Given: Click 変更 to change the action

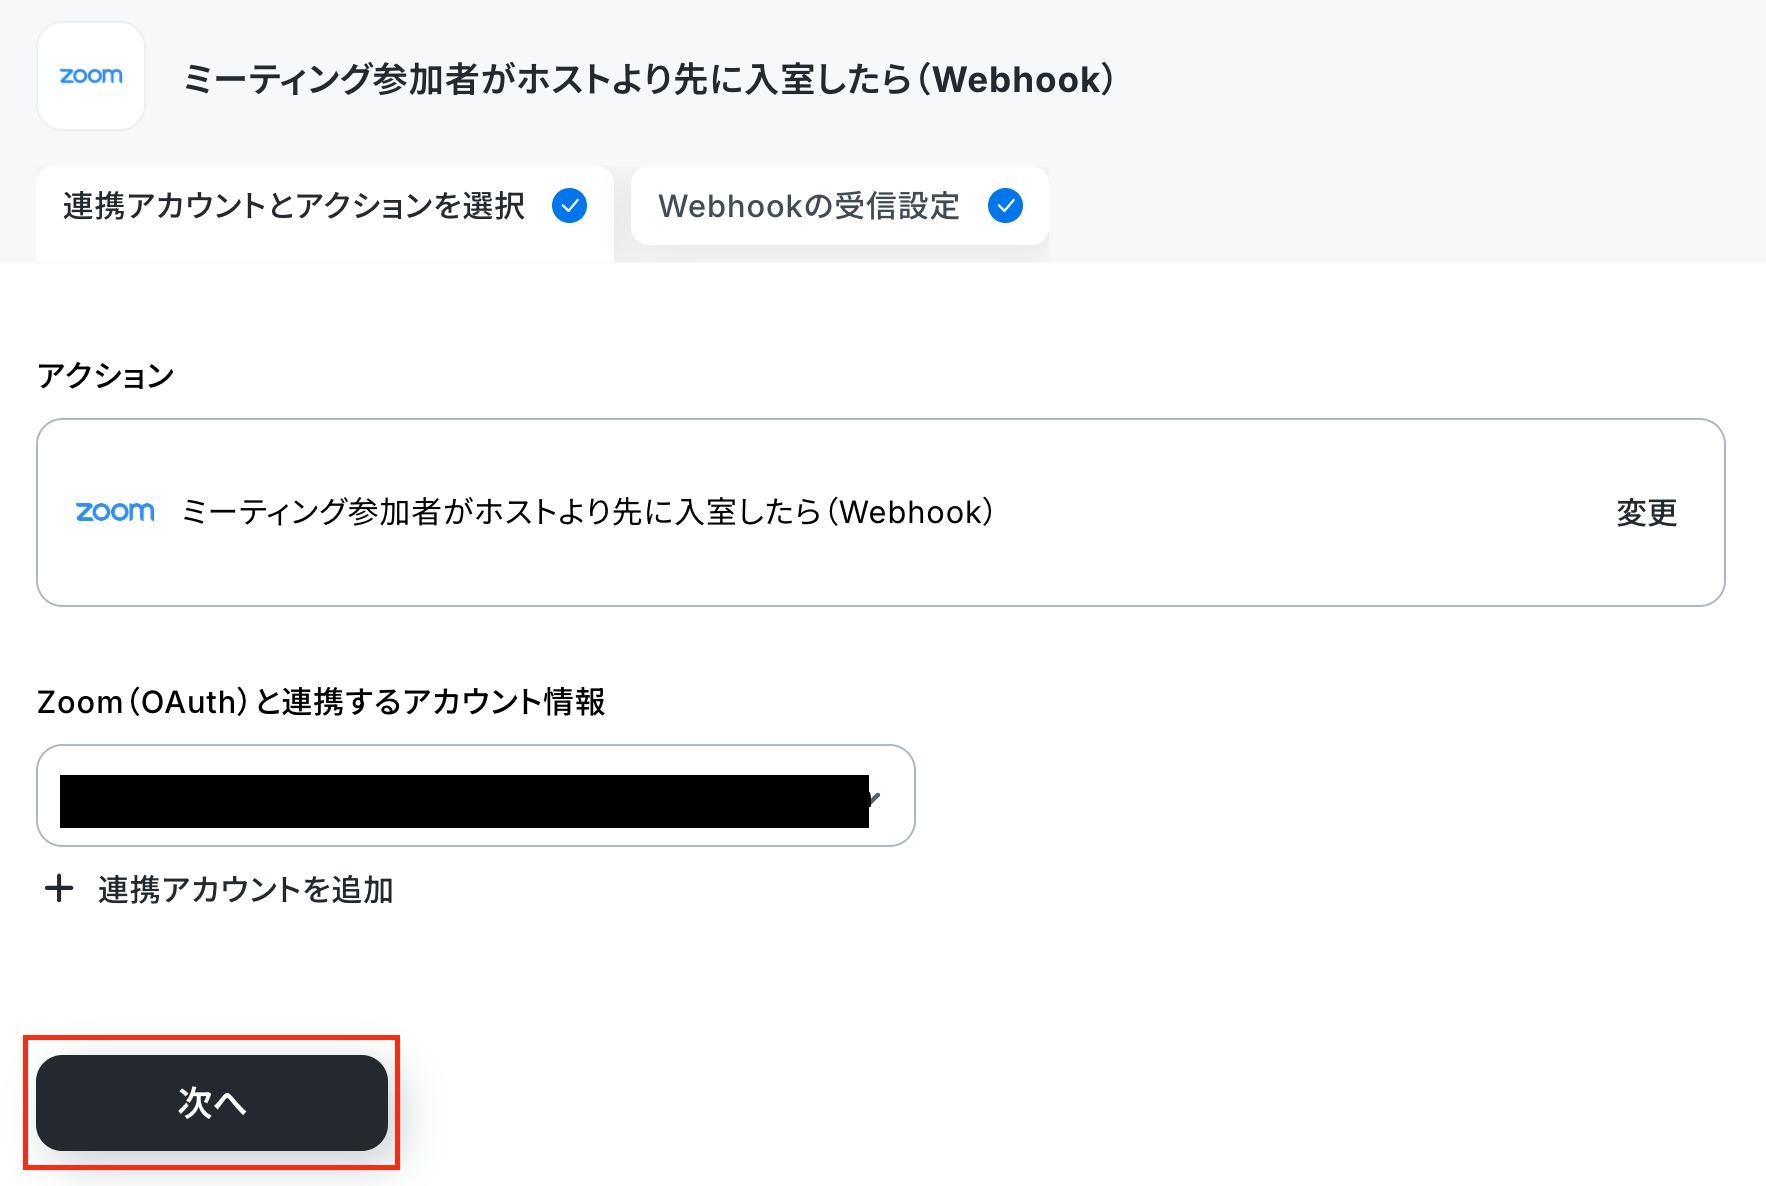Looking at the screenshot, I should (x=1646, y=513).
